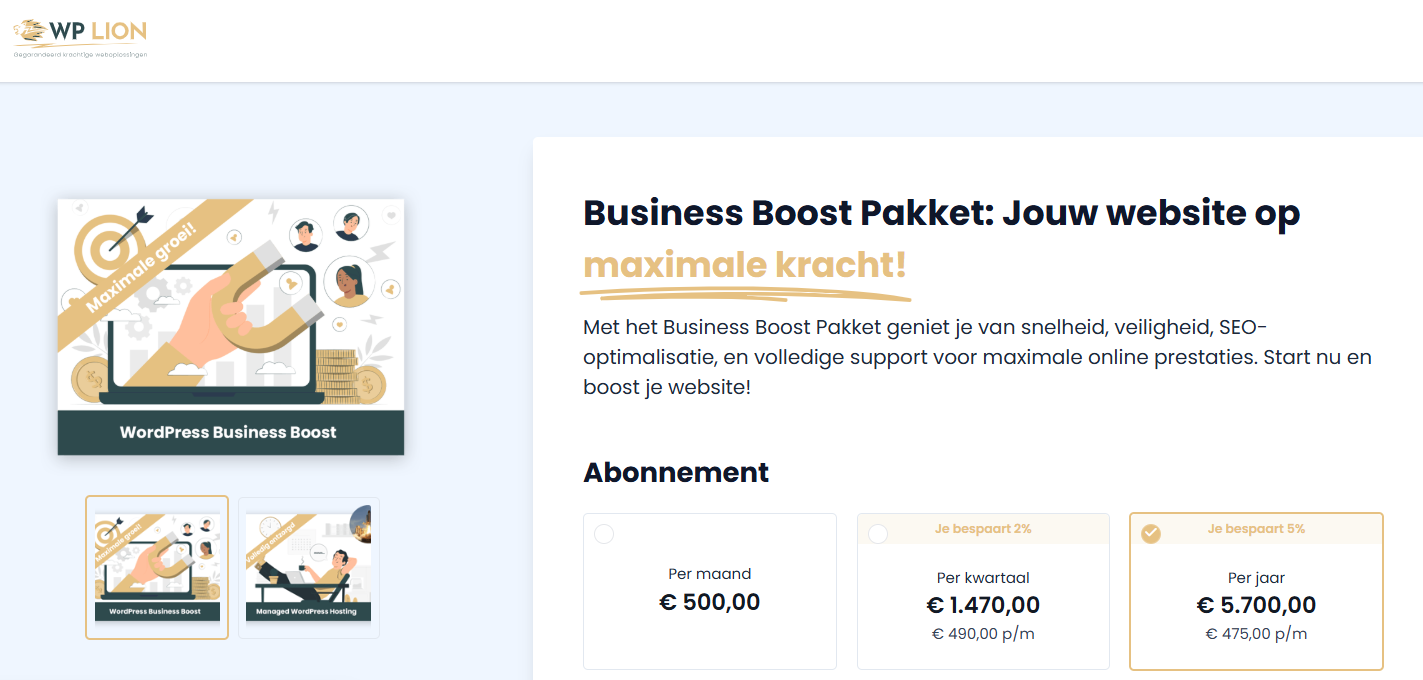Select the WordPress Business Boost thumbnail
The height and width of the screenshot is (680, 1423).
[156, 567]
